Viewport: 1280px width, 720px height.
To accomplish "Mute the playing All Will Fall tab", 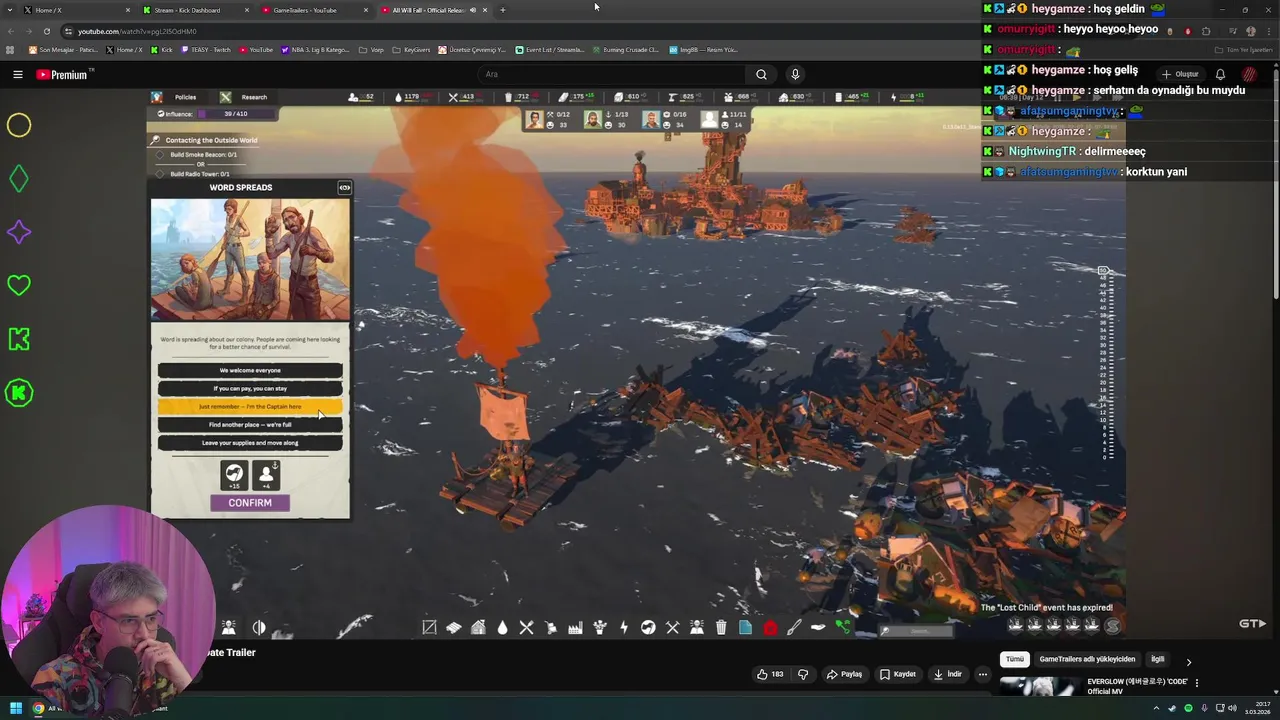I will point(473,10).
